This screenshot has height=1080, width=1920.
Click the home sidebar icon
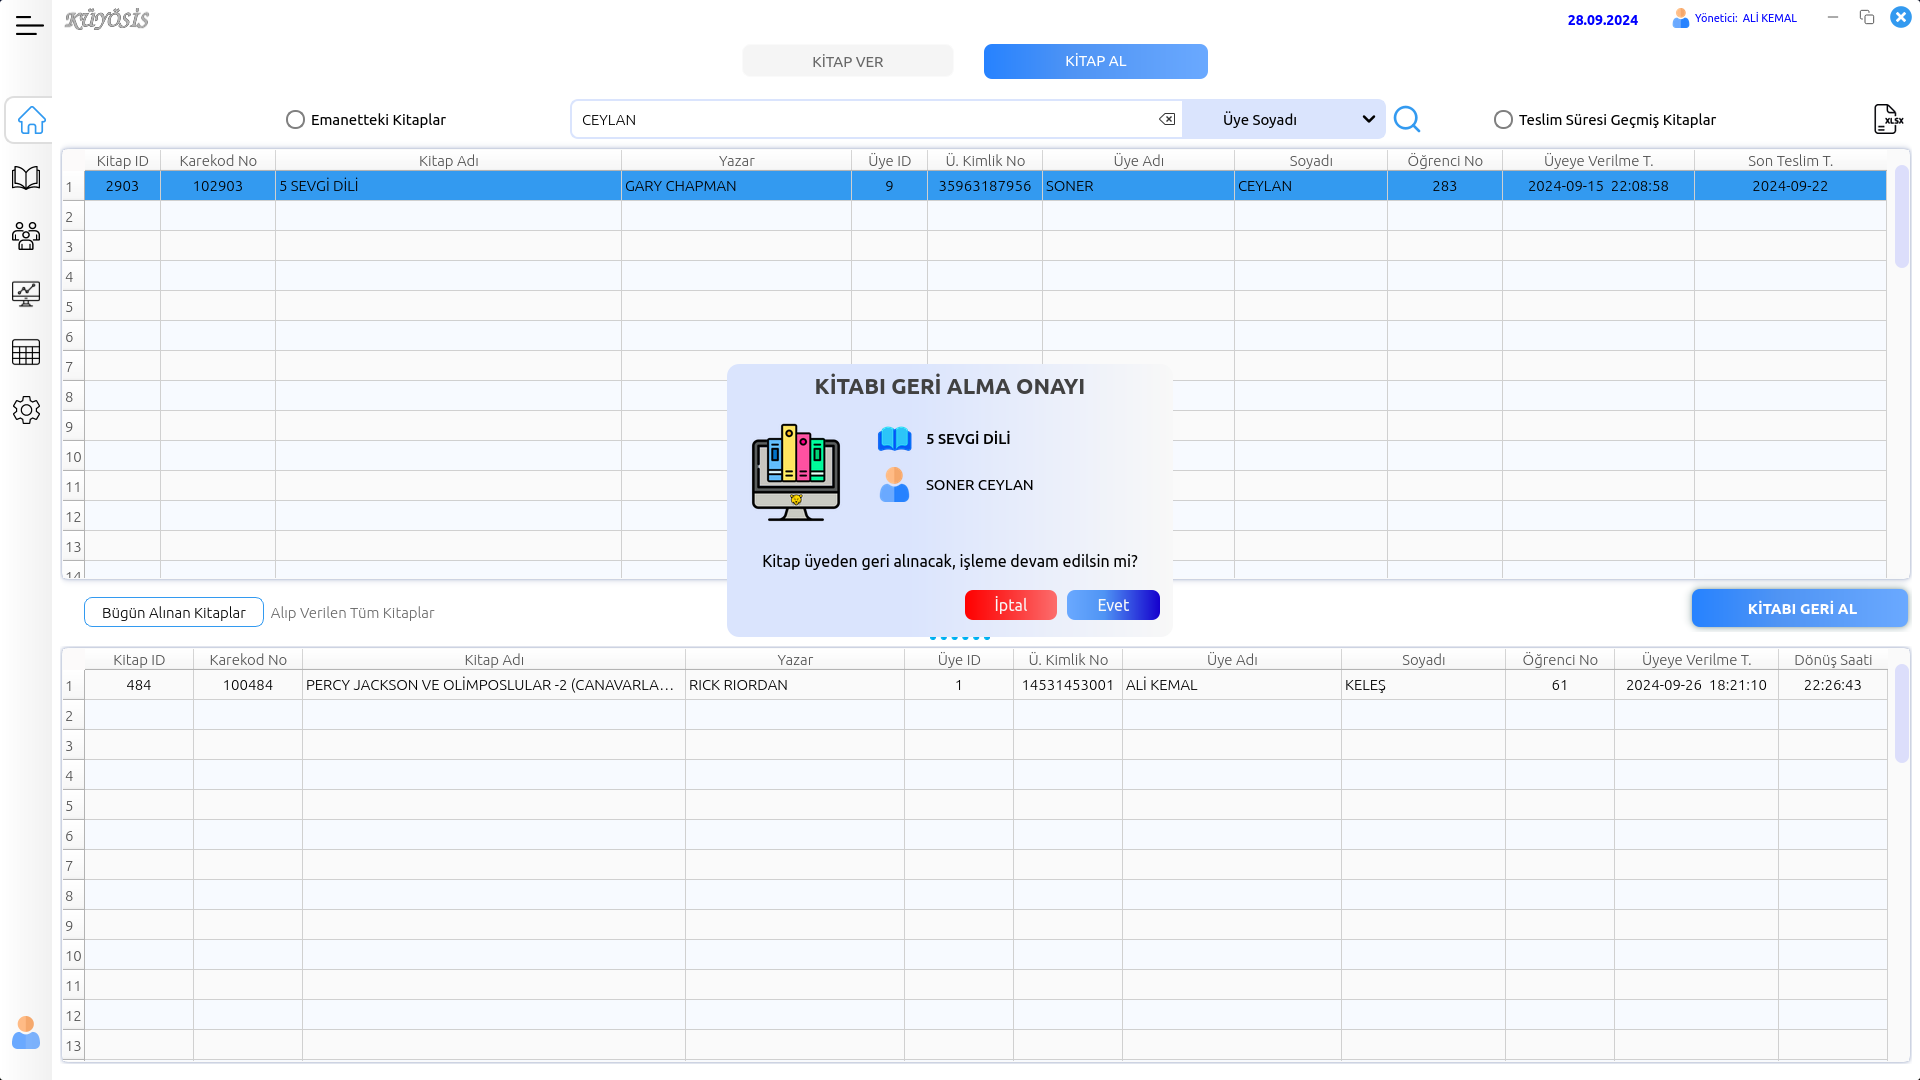click(31, 120)
